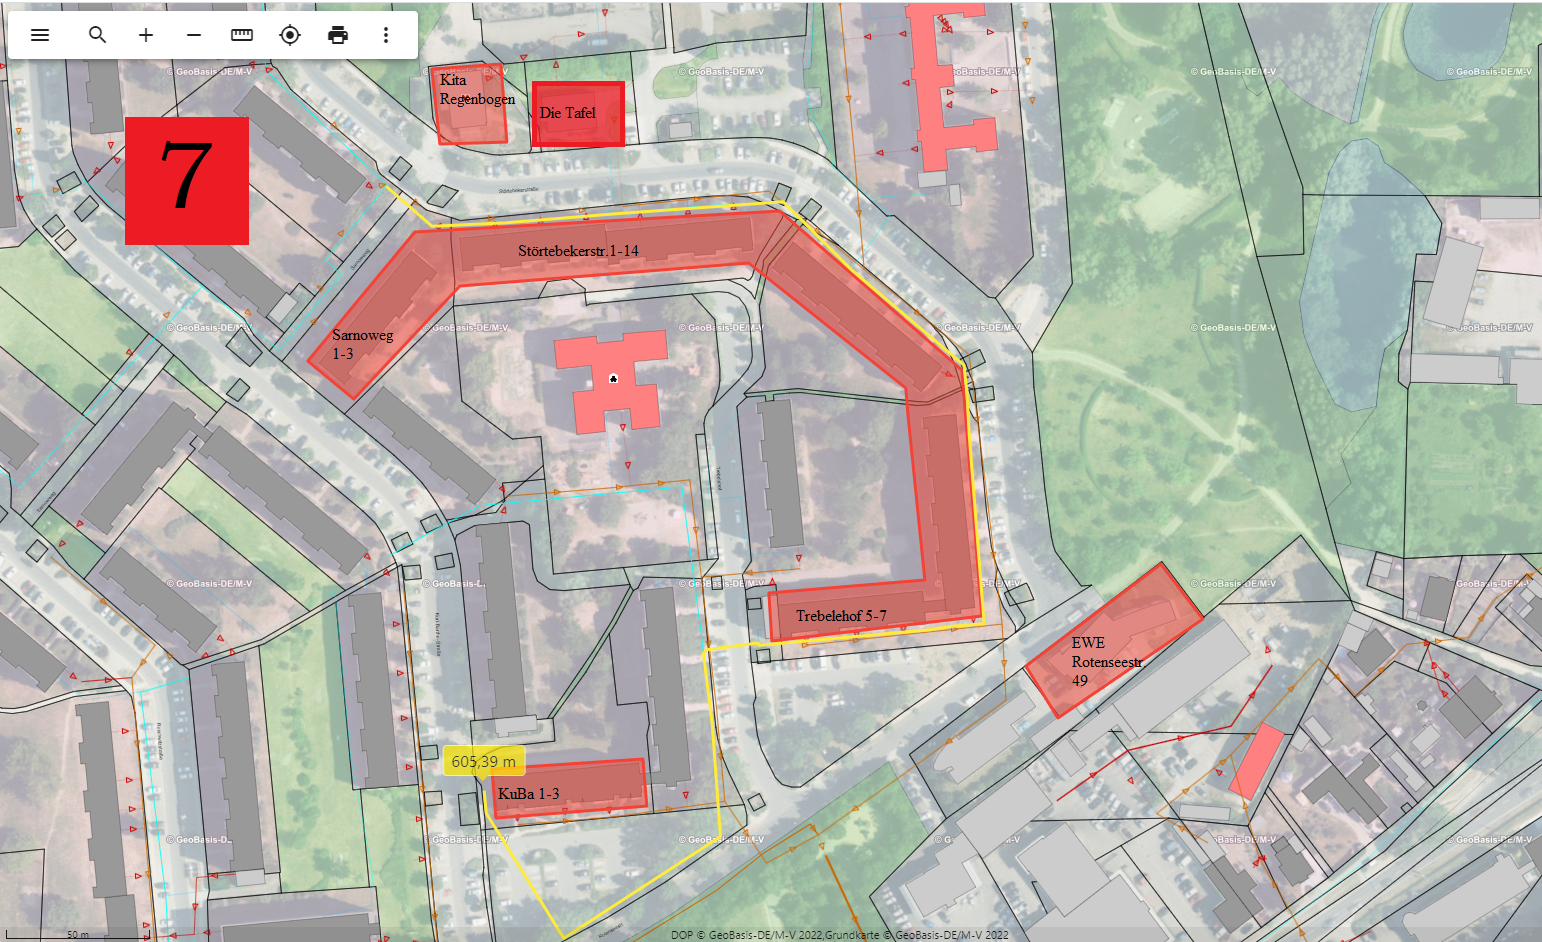Open the magnifier search tool

[97, 35]
